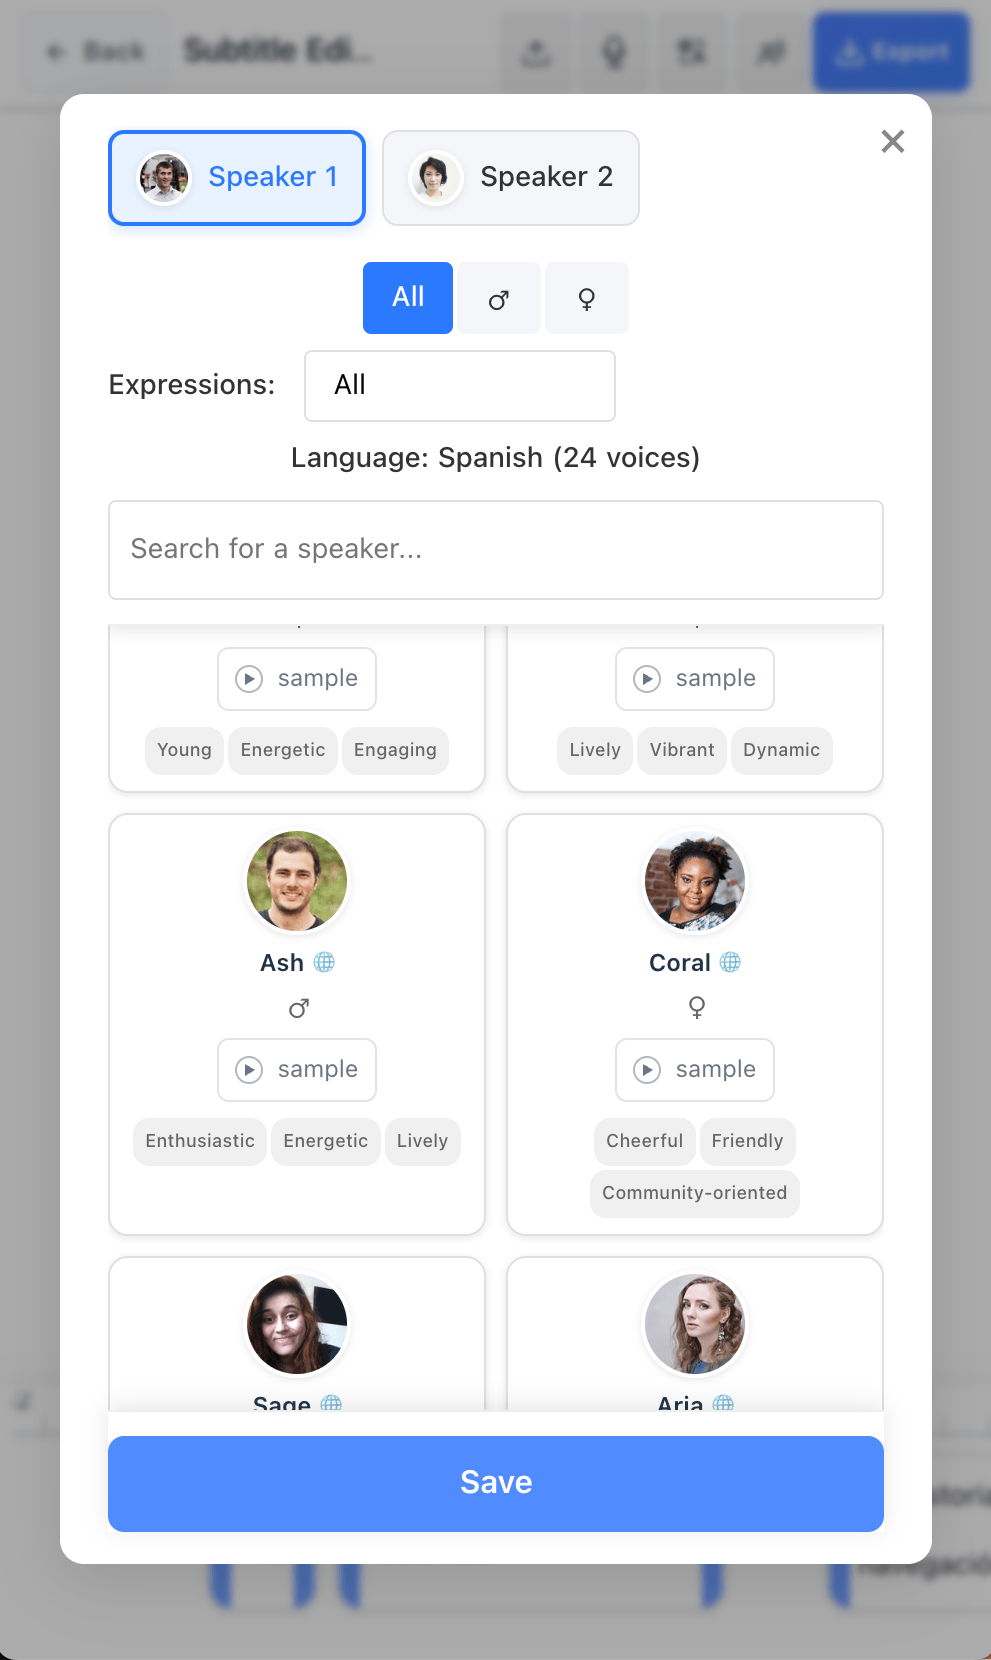Filter voices by male gender

(x=498, y=298)
